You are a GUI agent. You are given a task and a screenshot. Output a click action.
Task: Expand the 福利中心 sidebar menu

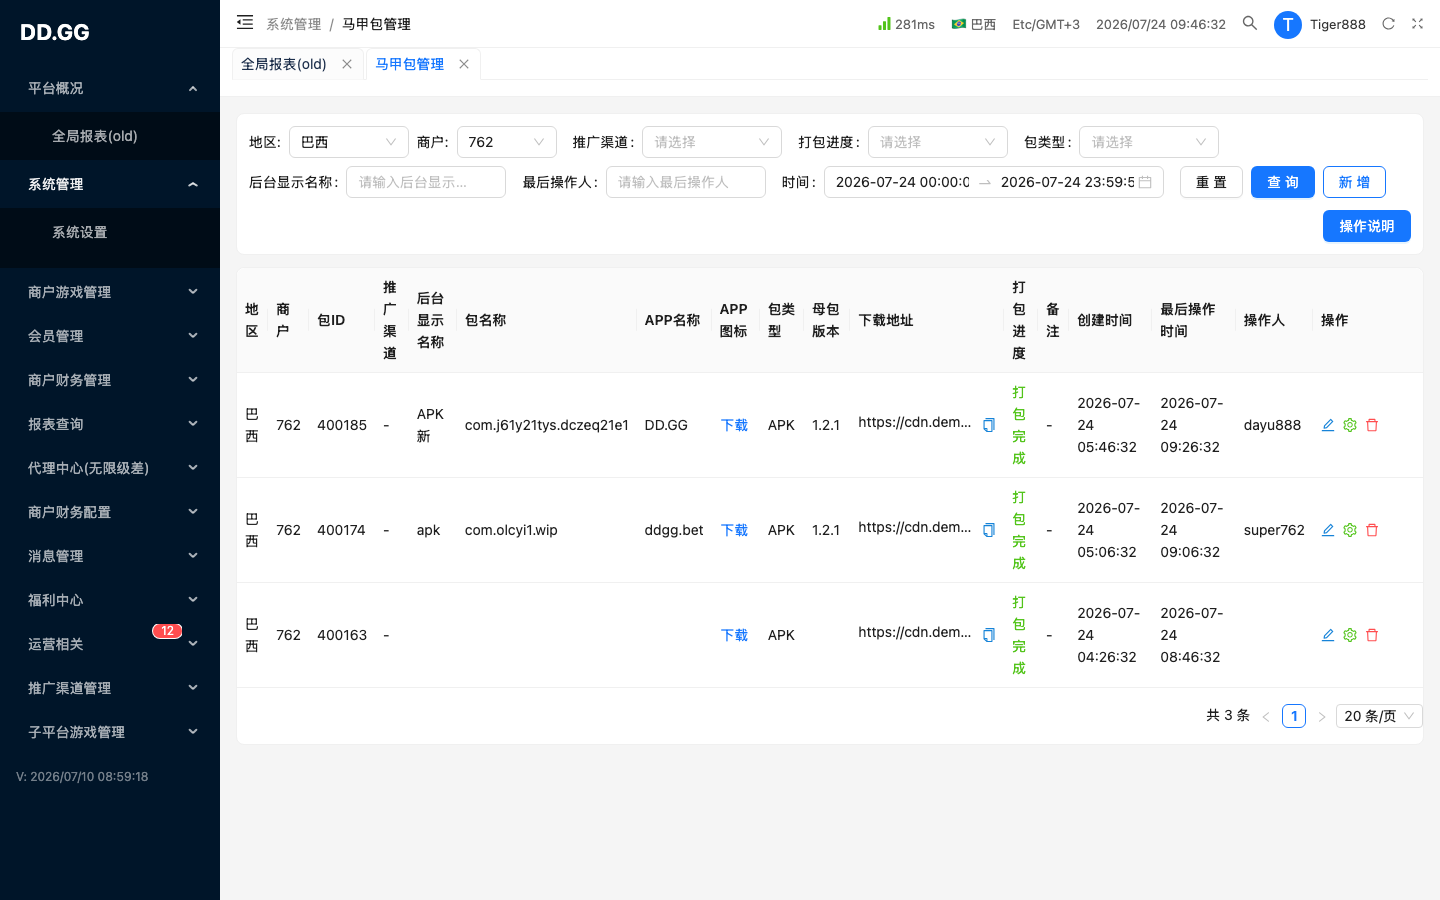(x=110, y=600)
